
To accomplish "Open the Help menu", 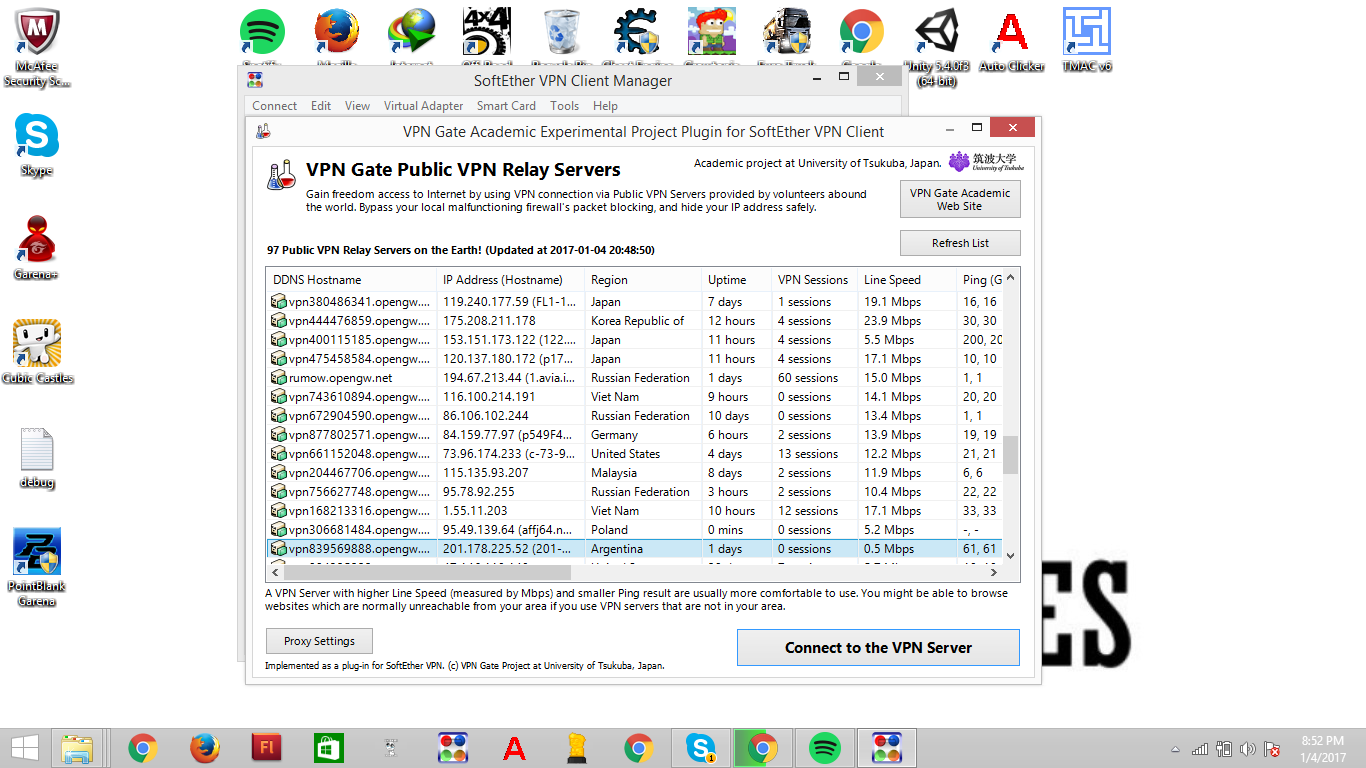I will click(605, 105).
